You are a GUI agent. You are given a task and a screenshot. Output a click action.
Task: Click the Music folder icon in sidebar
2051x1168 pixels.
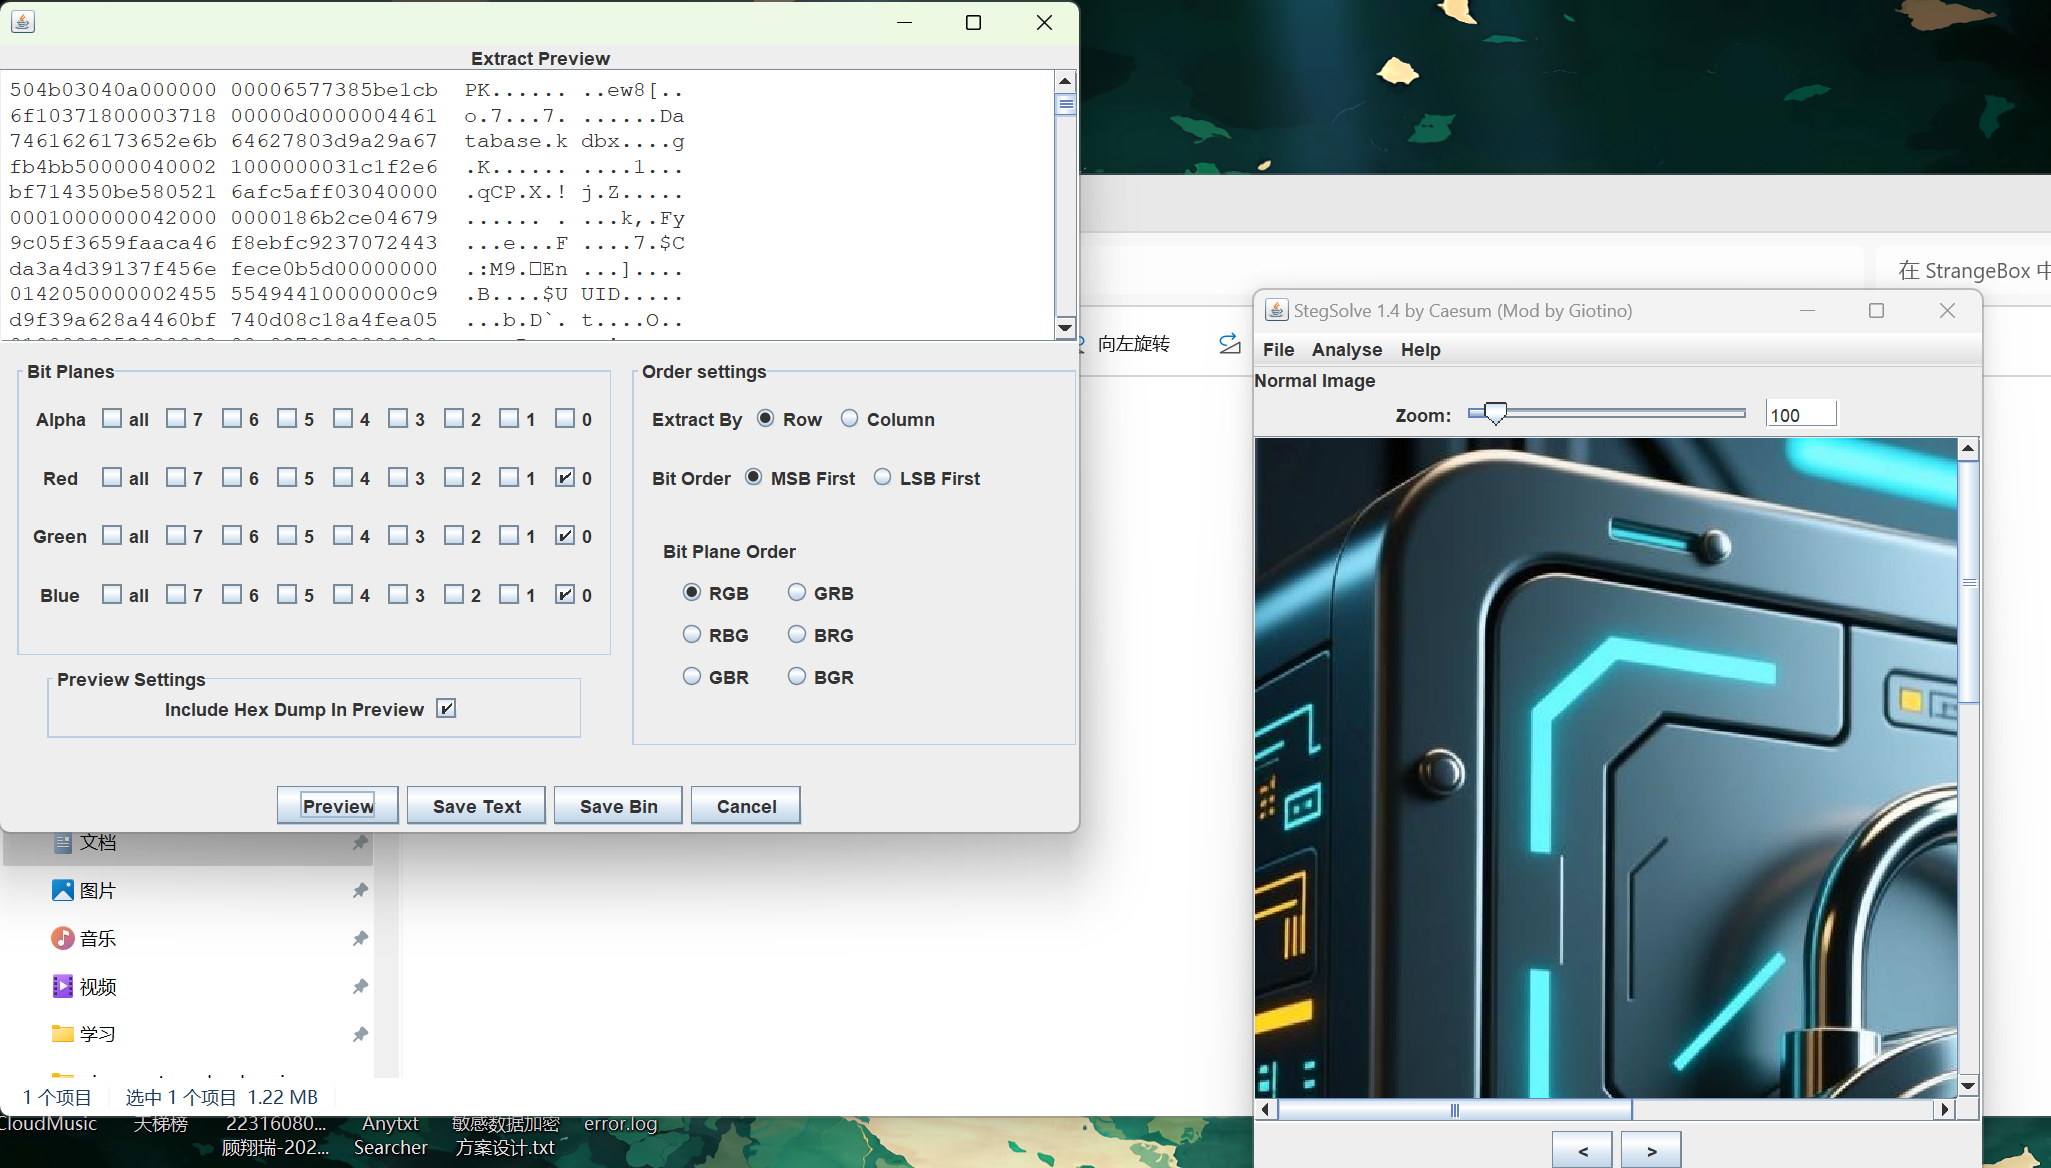coord(63,938)
